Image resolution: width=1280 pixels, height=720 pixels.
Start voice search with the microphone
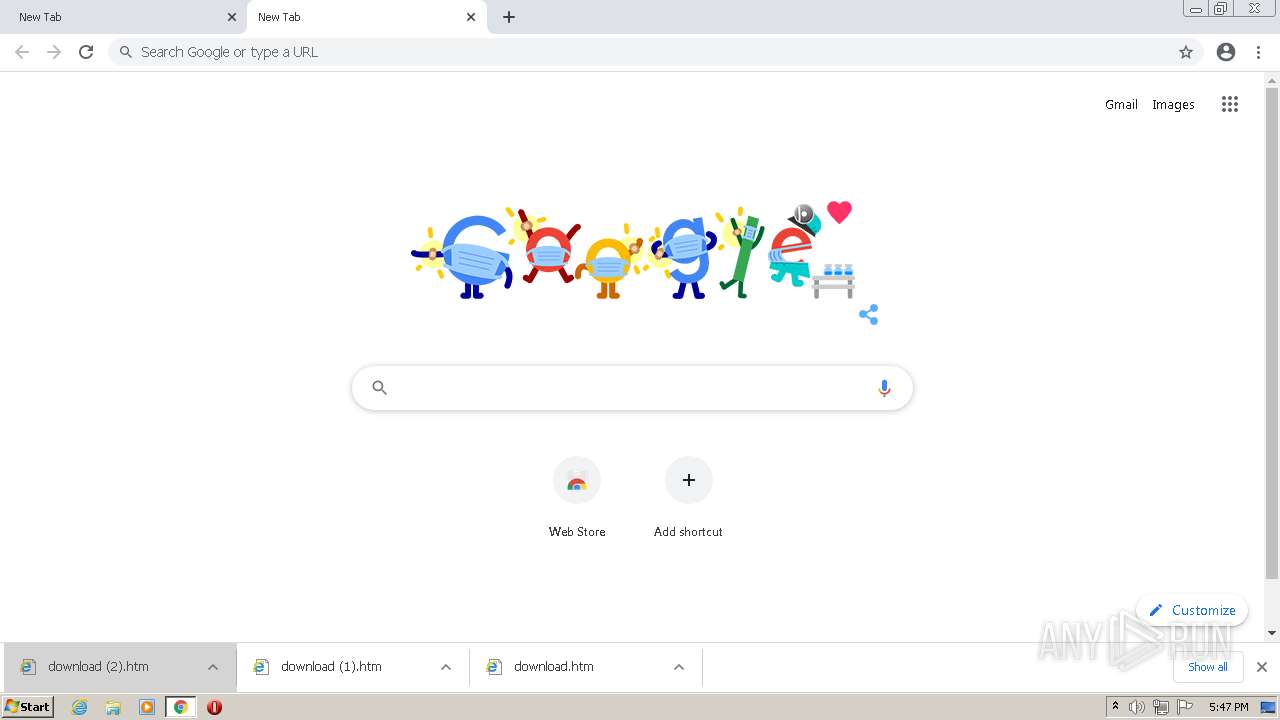(884, 388)
